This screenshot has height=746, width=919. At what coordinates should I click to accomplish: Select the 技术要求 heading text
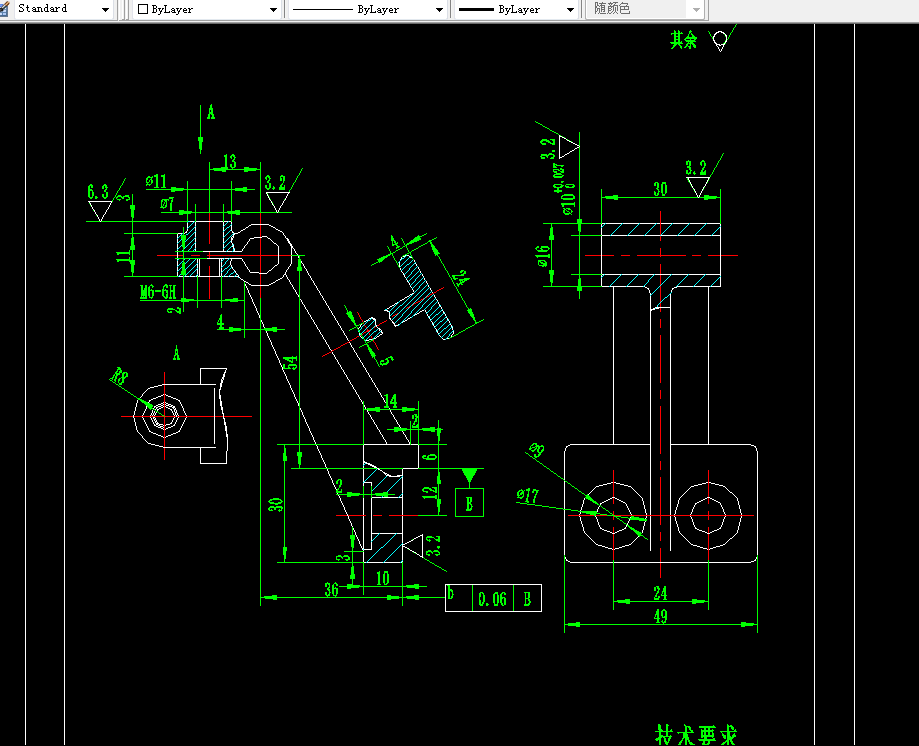[x=696, y=735]
